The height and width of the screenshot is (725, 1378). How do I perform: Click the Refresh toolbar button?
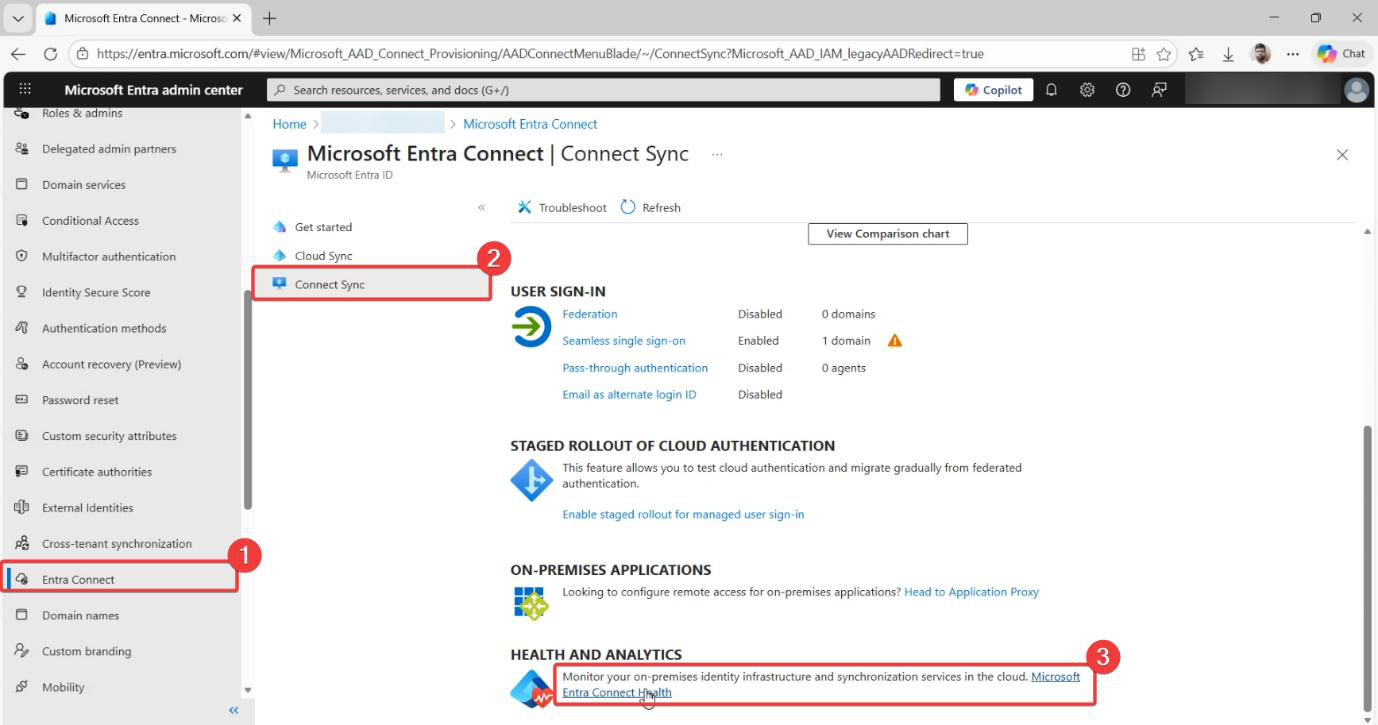(651, 207)
